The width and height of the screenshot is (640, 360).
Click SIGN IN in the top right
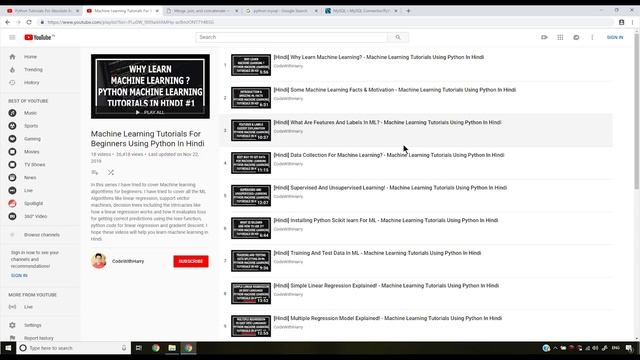[x=615, y=37]
